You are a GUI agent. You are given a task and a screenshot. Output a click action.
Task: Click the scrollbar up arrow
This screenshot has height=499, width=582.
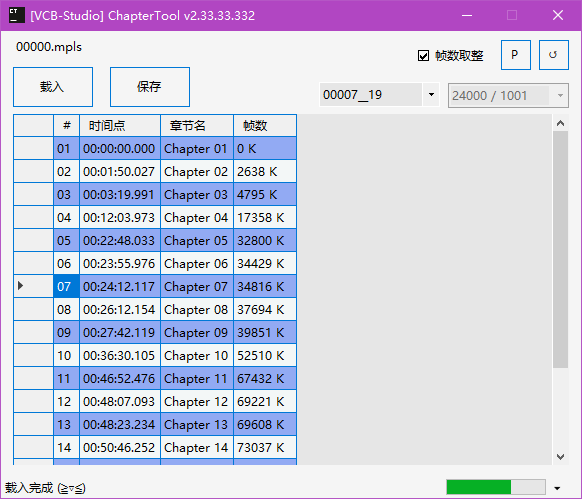(x=560, y=123)
